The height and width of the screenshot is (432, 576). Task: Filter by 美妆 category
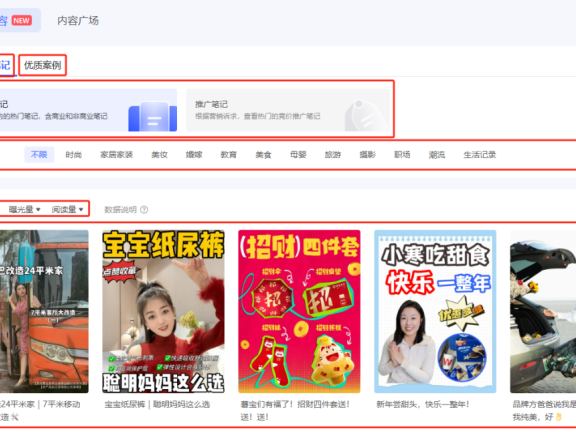point(159,155)
